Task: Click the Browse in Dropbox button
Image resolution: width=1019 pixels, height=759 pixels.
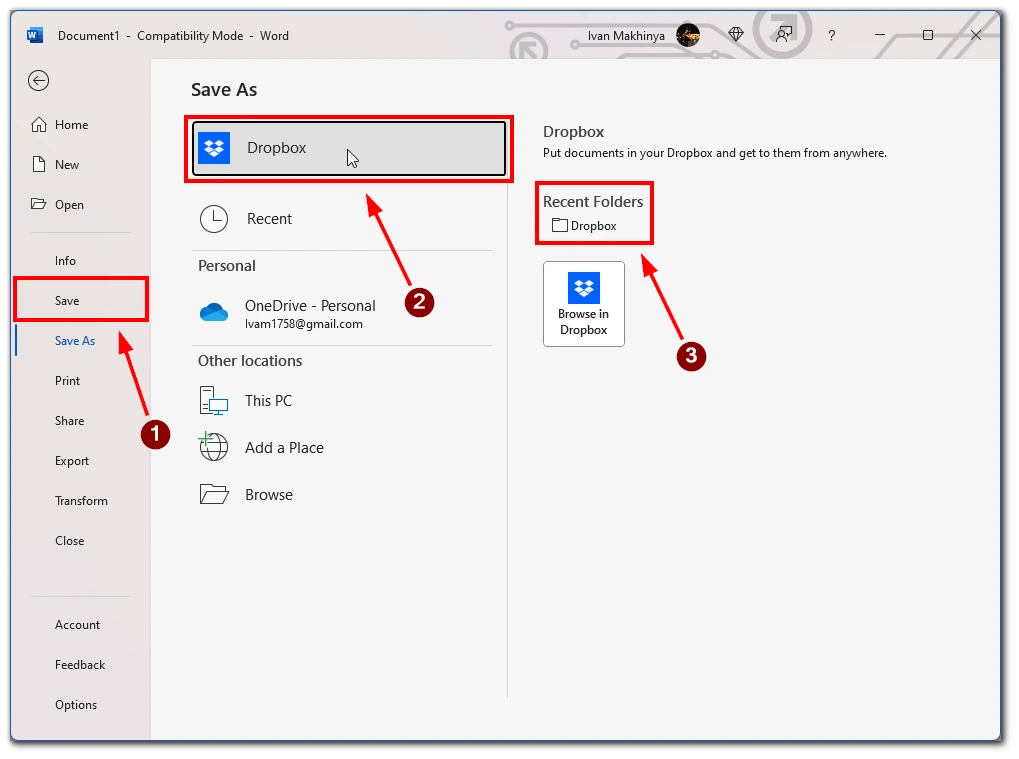Action: (x=584, y=304)
